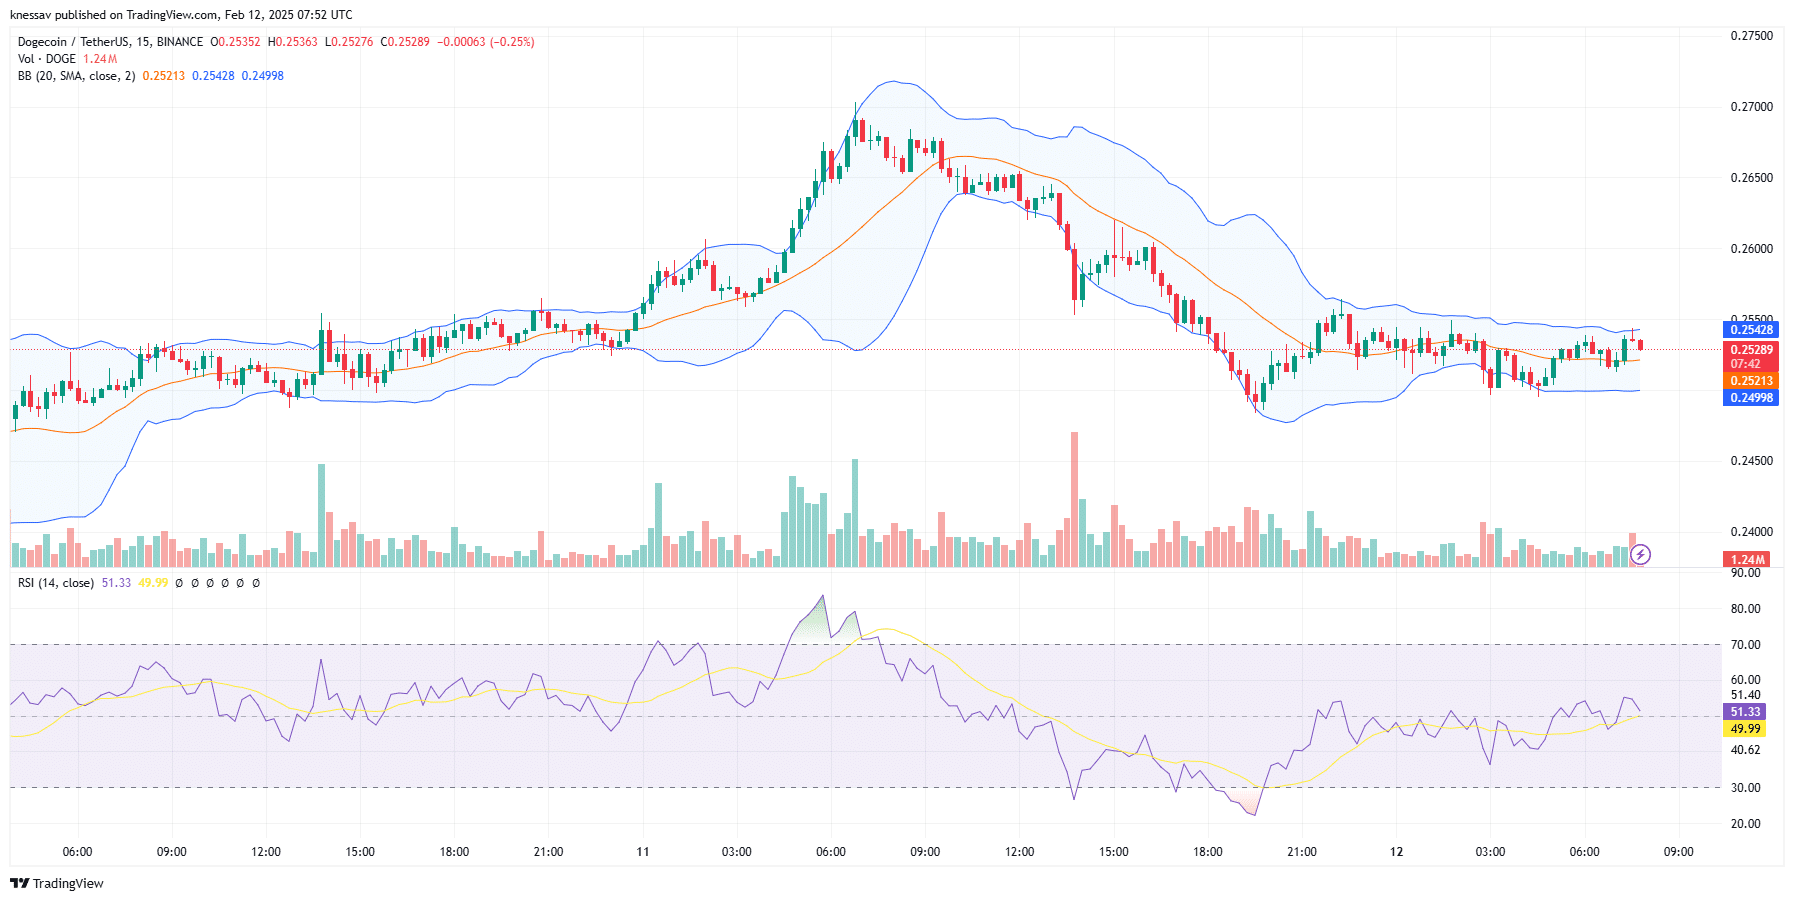Click the purple lightning bolt icon
This screenshot has width=1794, height=901.
[1640, 554]
